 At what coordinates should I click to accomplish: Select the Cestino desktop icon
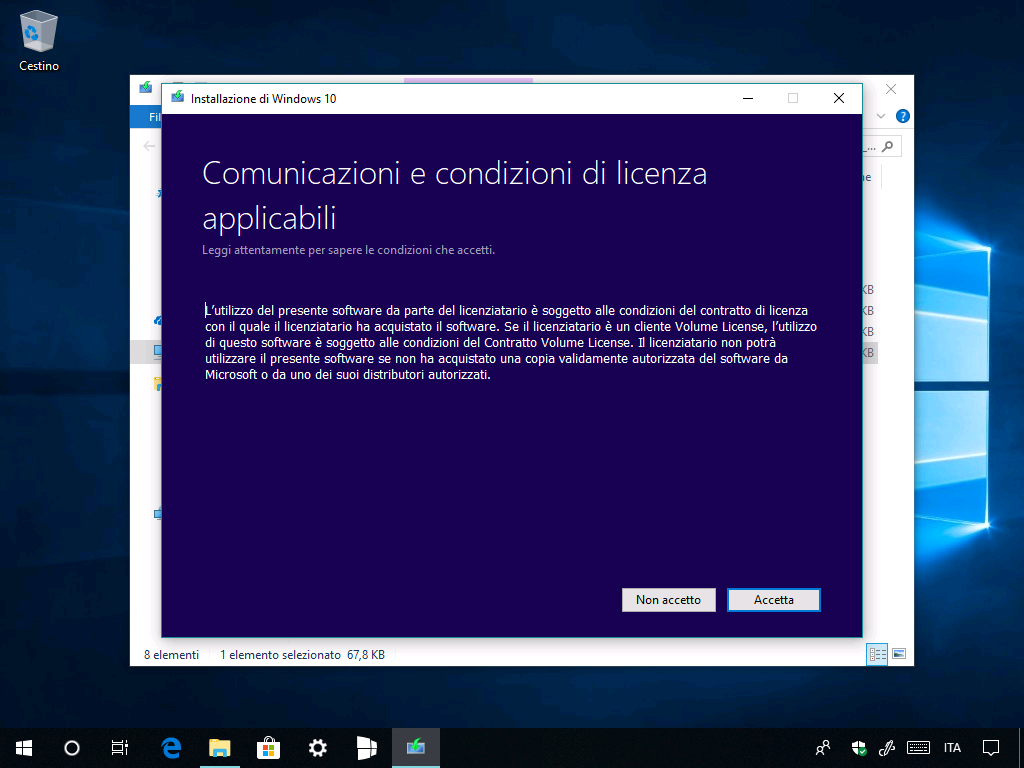[39, 40]
